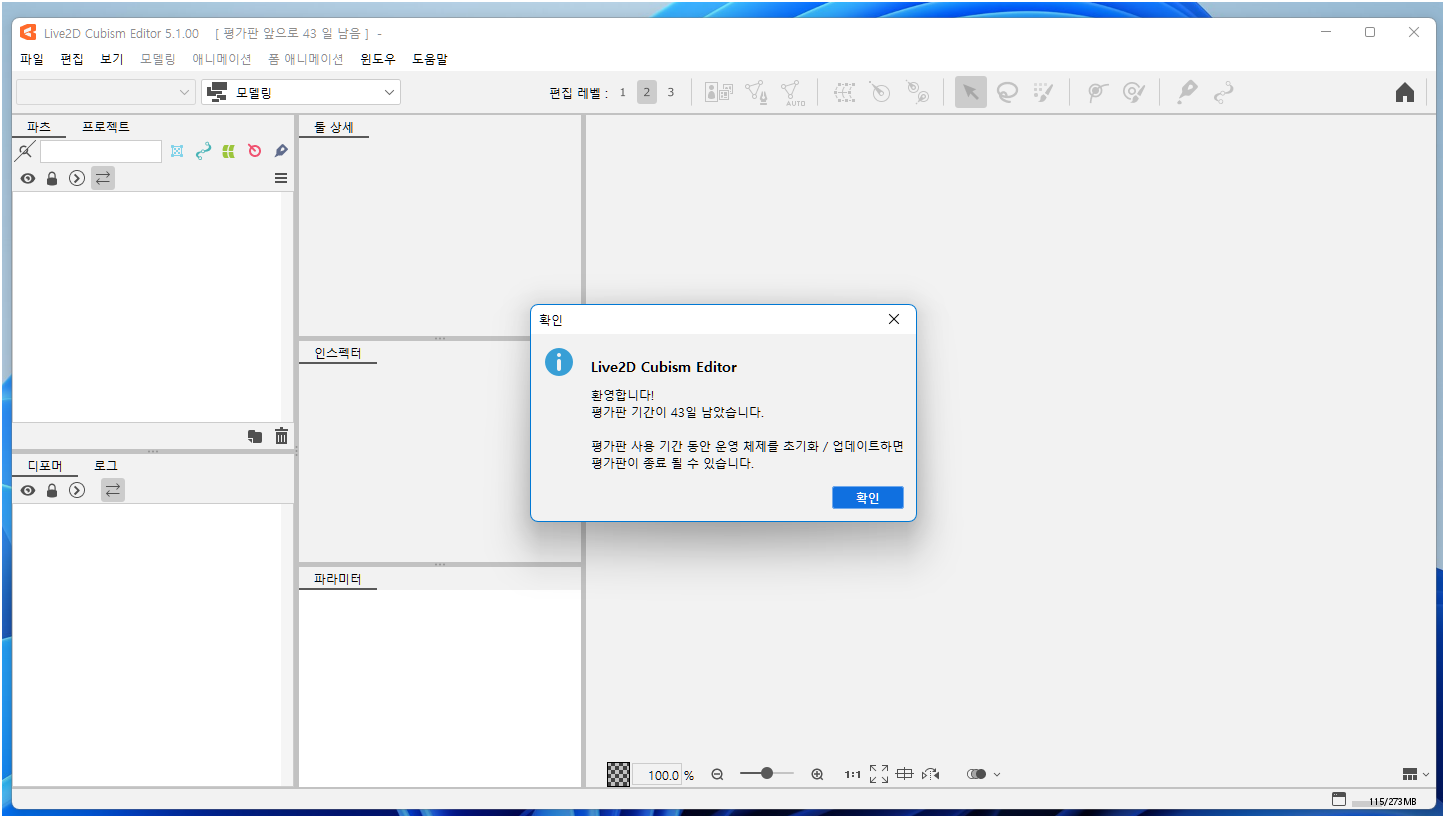This screenshot has width=1445, height=818.
Task: Click the two-circle icon after rotation deformer
Action: (x=918, y=93)
